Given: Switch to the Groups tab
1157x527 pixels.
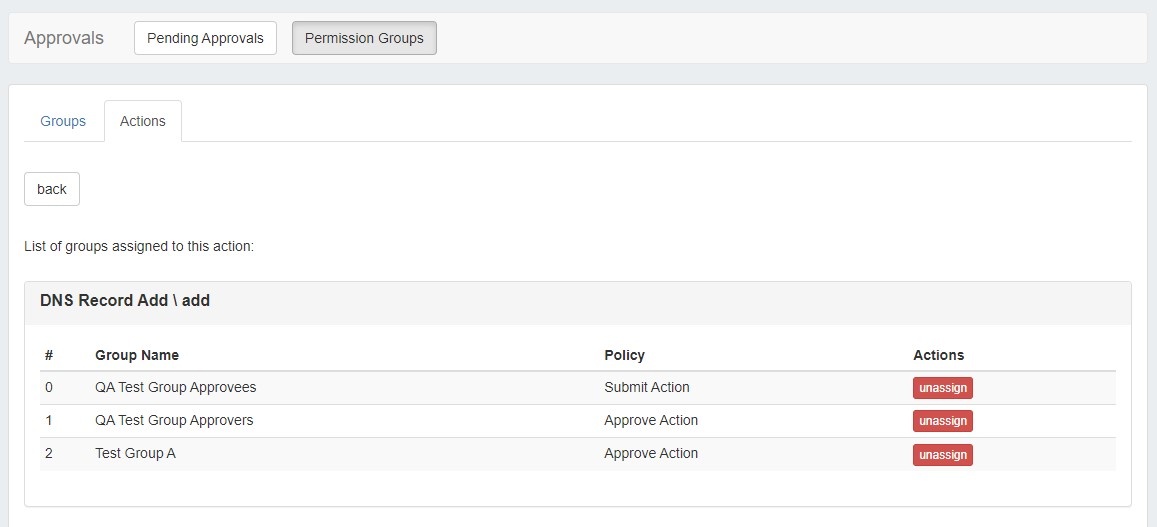Looking at the screenshot, I should [63, 121].
